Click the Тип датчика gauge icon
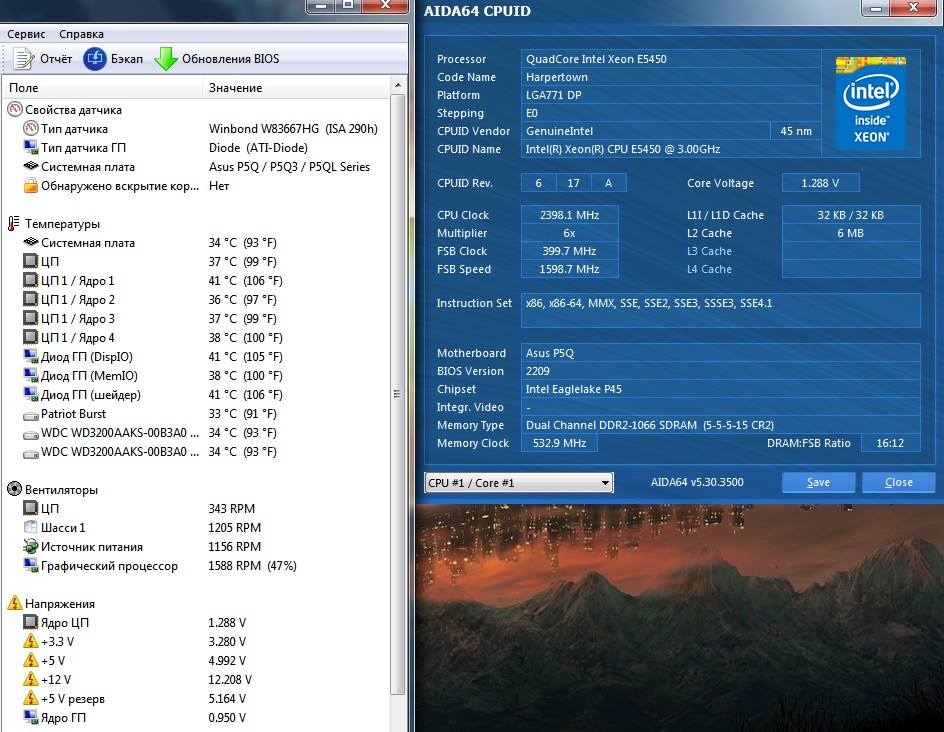Screen dimensions: 944x732 pos(31,128)
